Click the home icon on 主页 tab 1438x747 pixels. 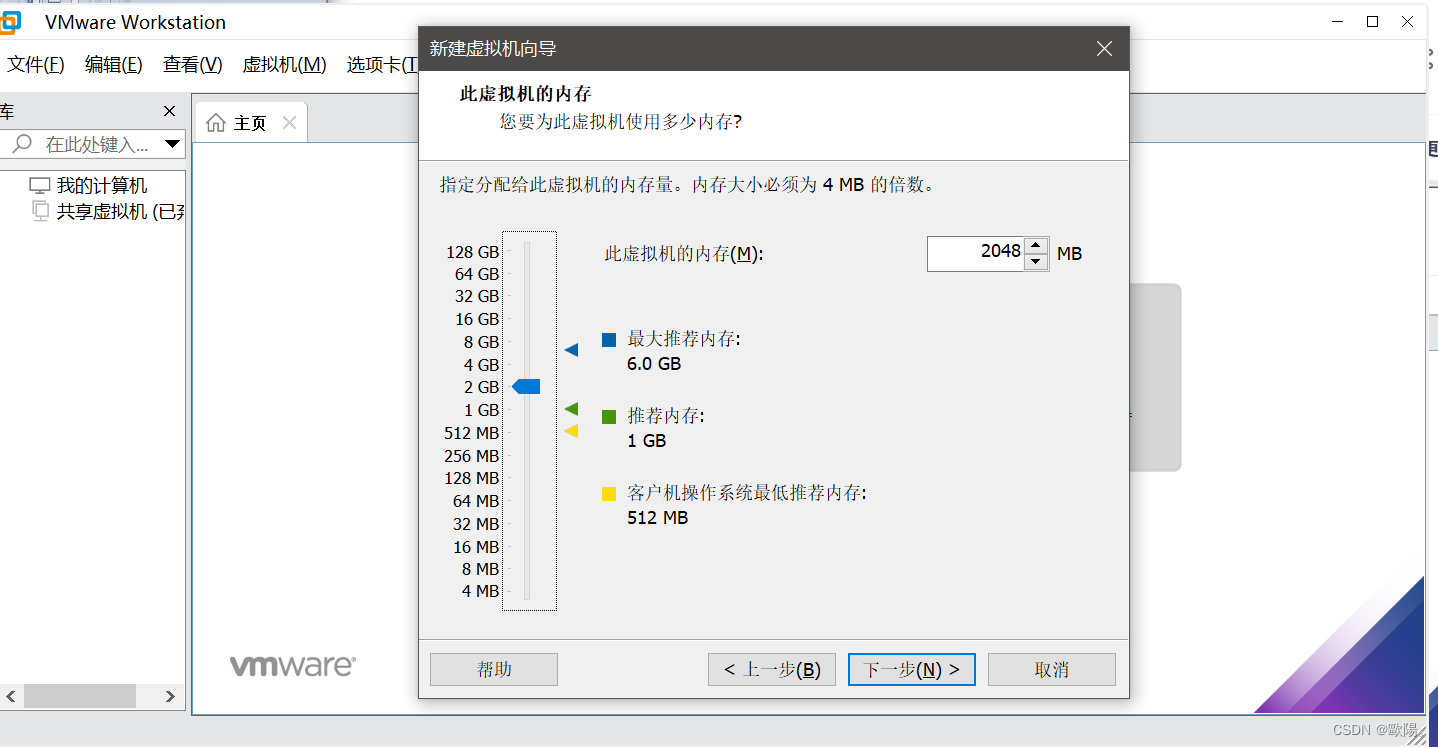tap(215, 123)
